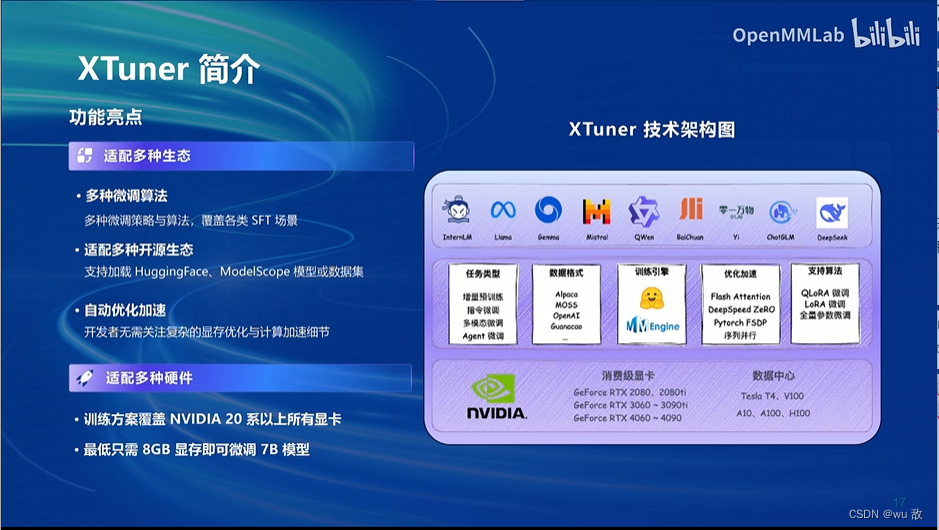The height and width of the screenshot is (530, 939).
Task: Click the rocket icon beside 适配多种硬件
Action: (84, 378)
